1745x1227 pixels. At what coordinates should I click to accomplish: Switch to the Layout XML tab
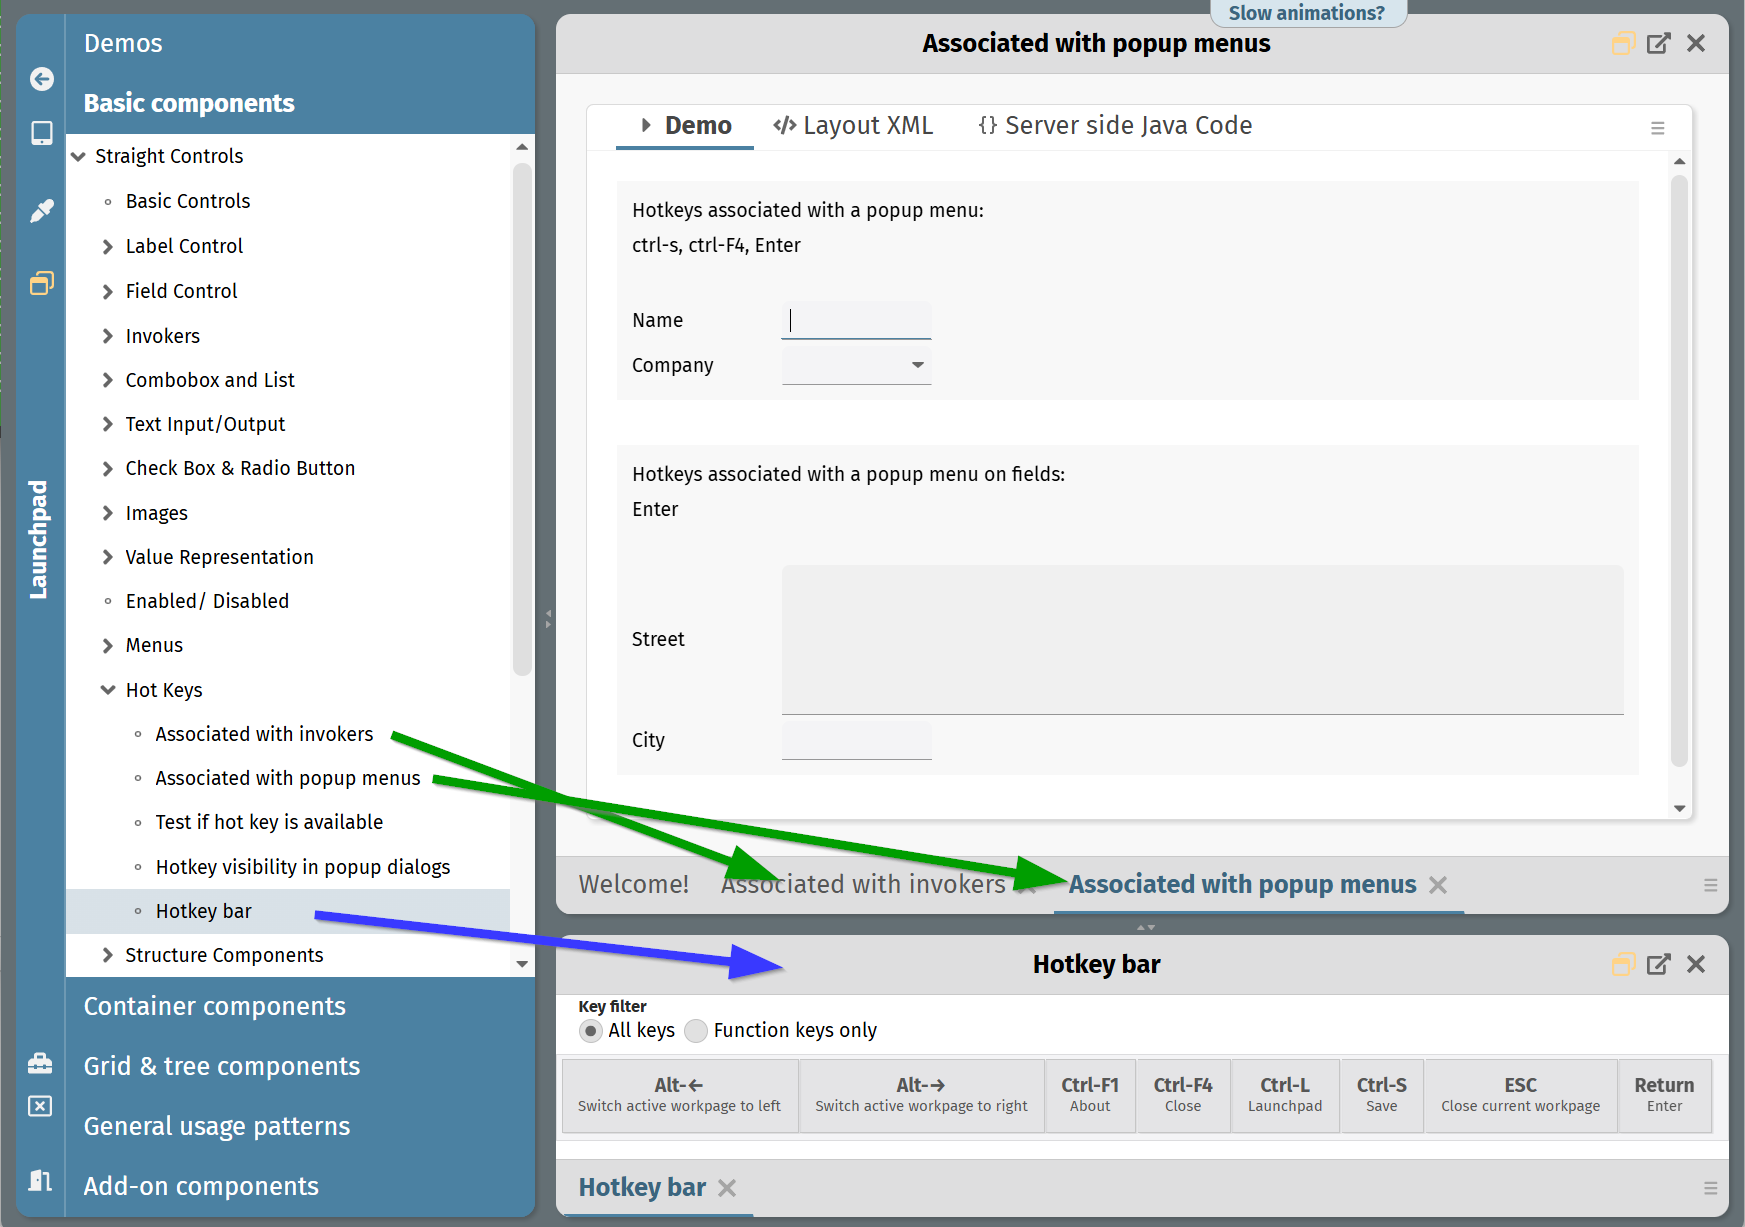coord(853,126)
